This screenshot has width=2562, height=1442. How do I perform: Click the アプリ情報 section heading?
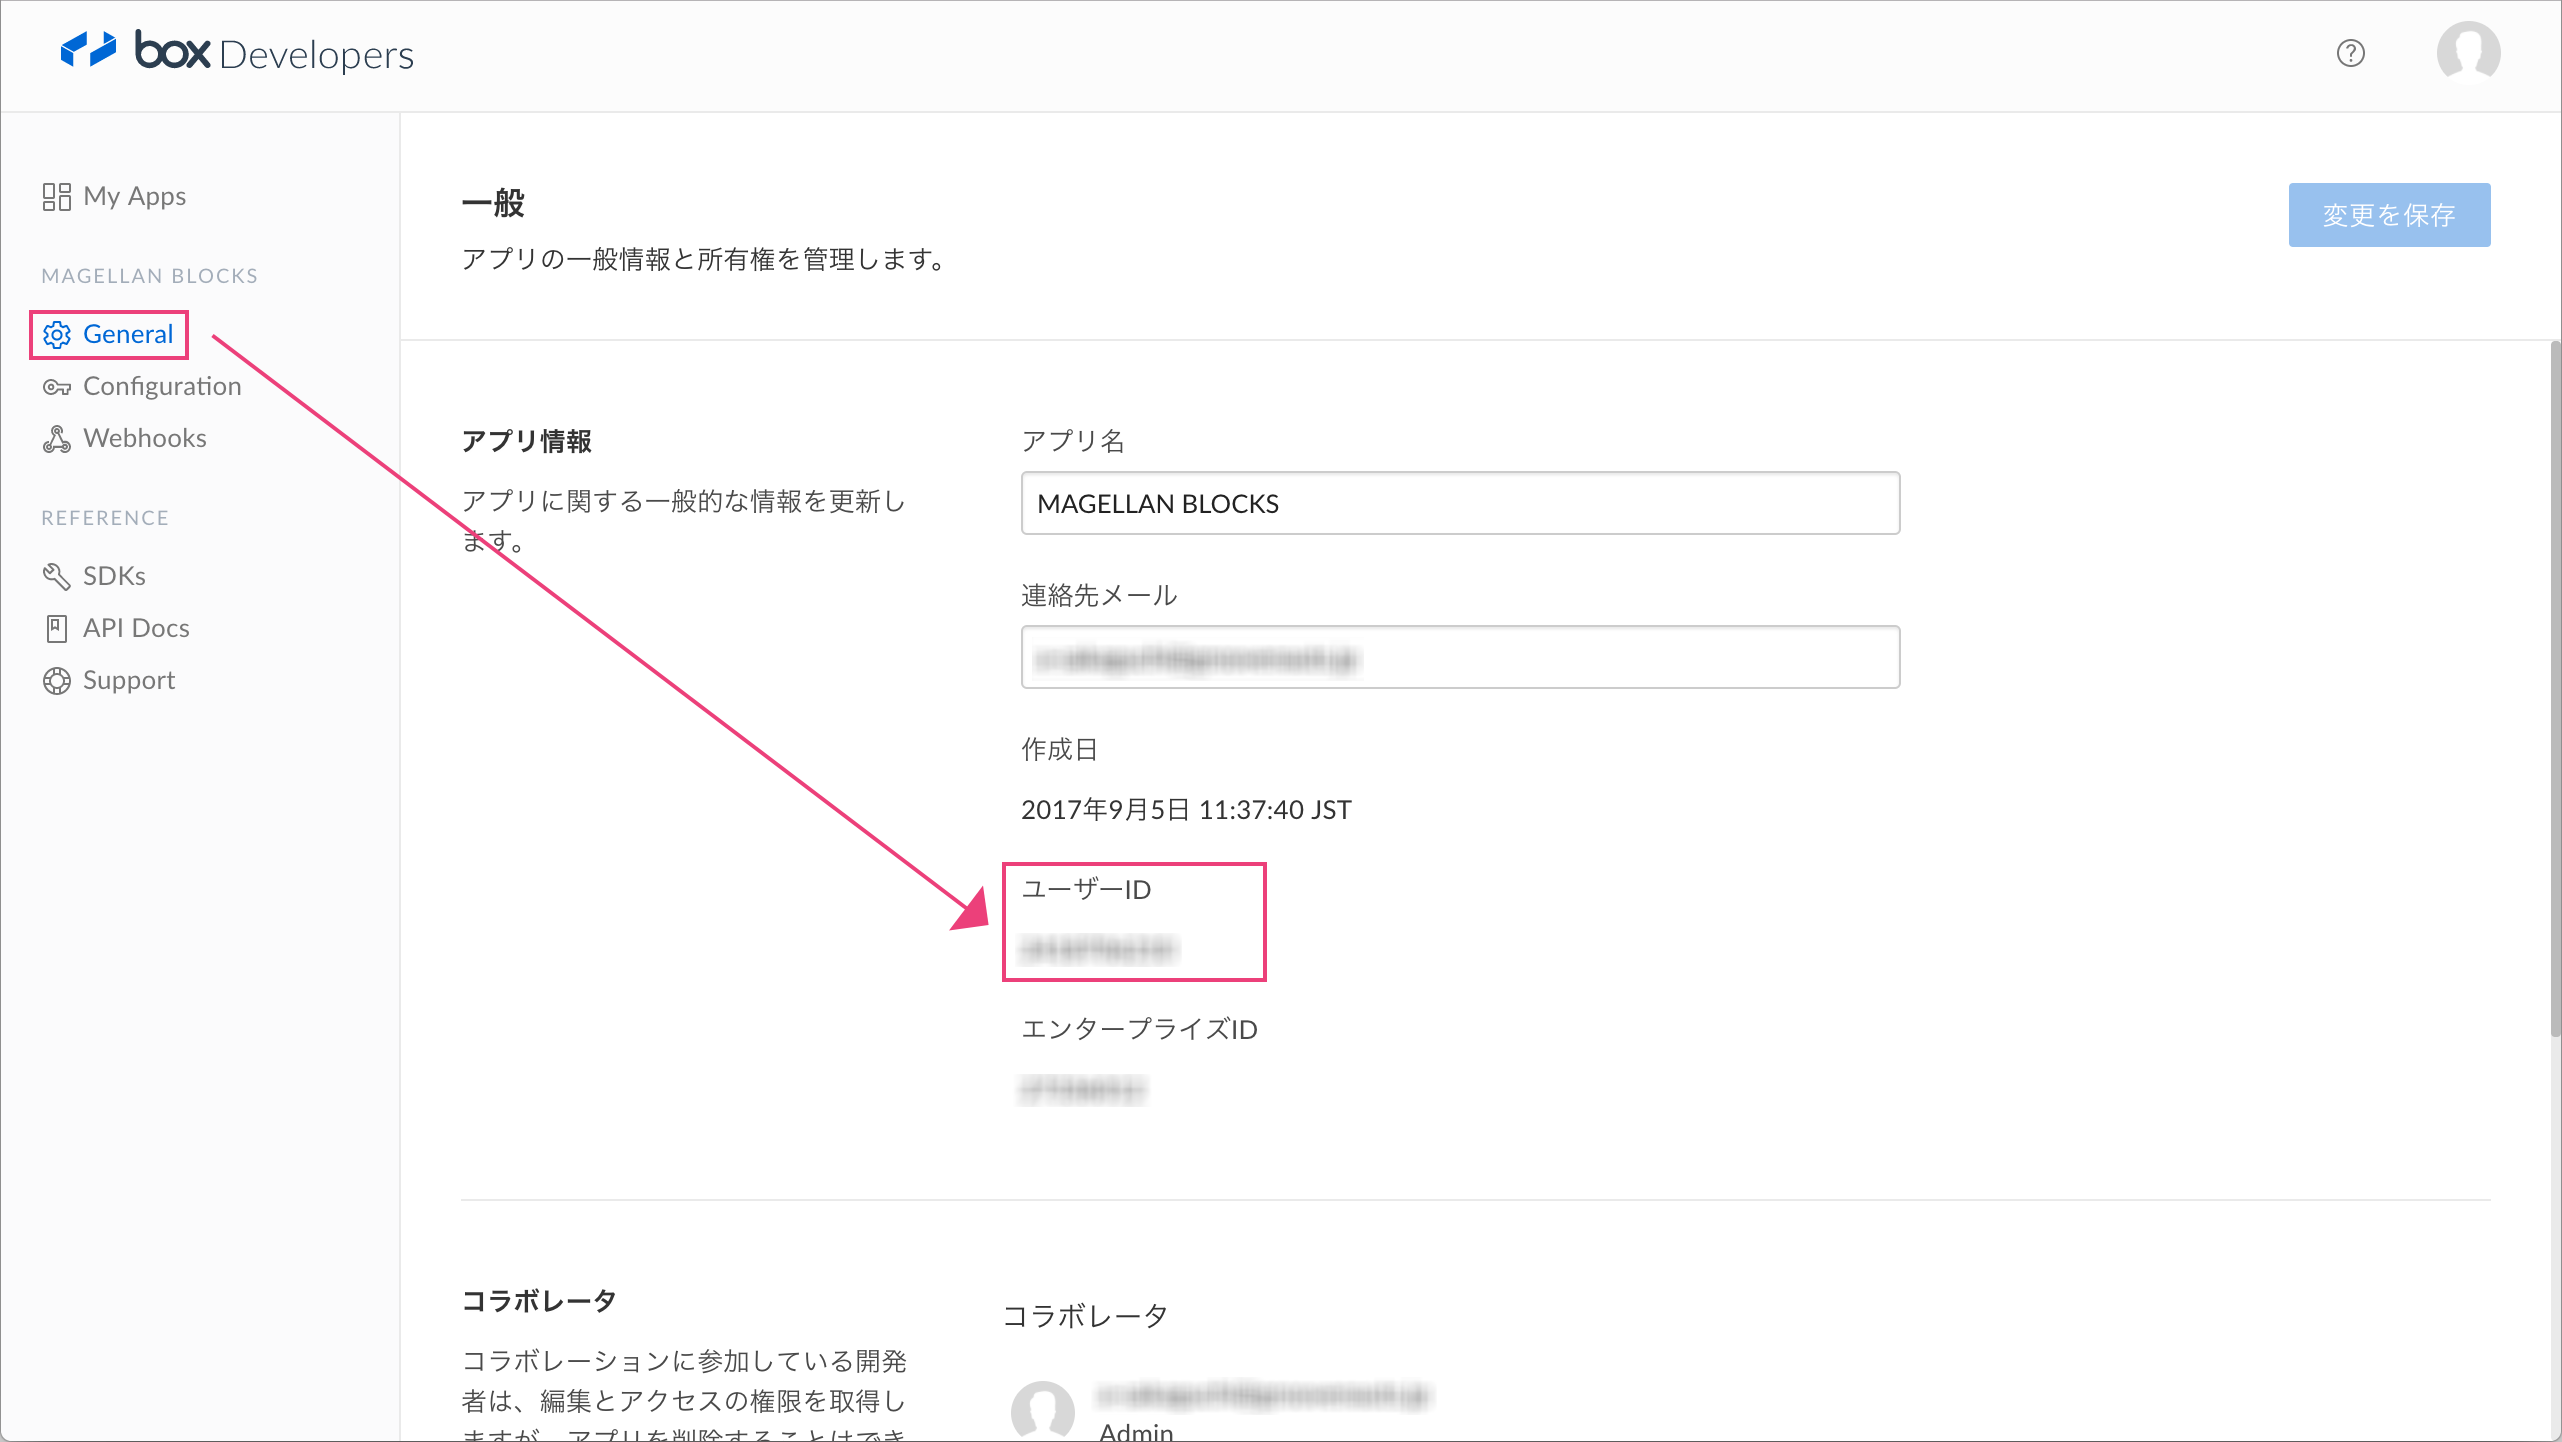click(x=527, y=441)
